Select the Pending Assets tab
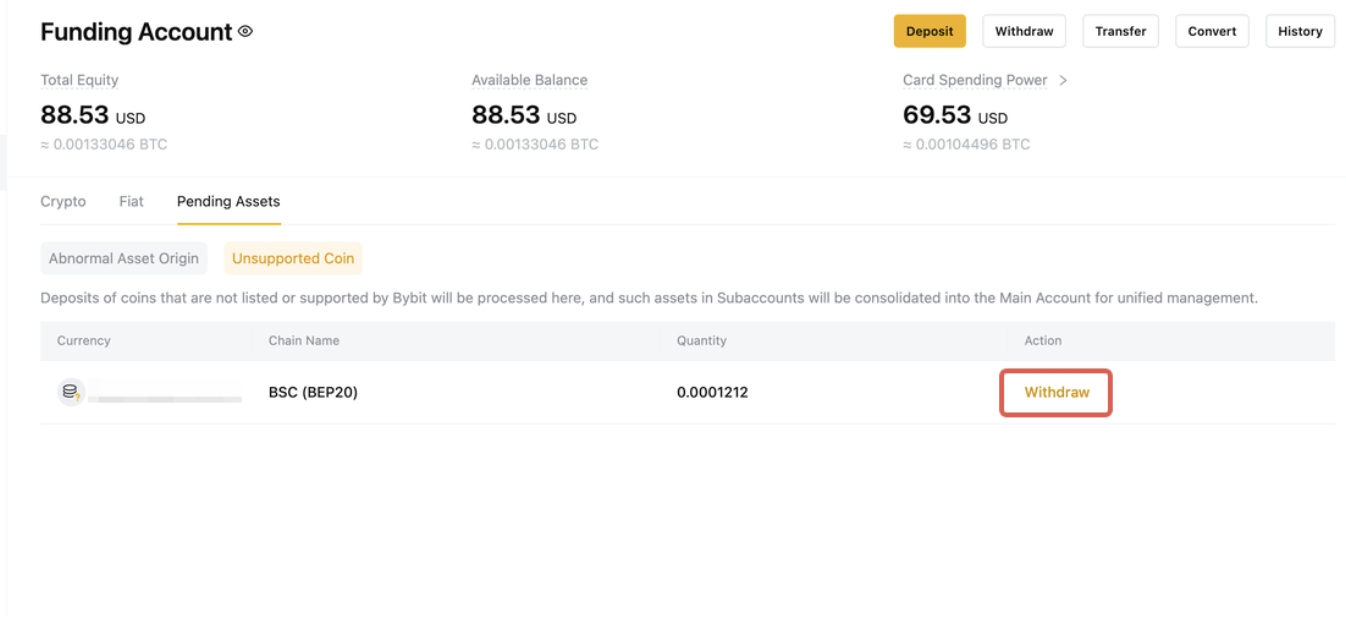Screen dimensions: 1346x619 tap(228, 201)
